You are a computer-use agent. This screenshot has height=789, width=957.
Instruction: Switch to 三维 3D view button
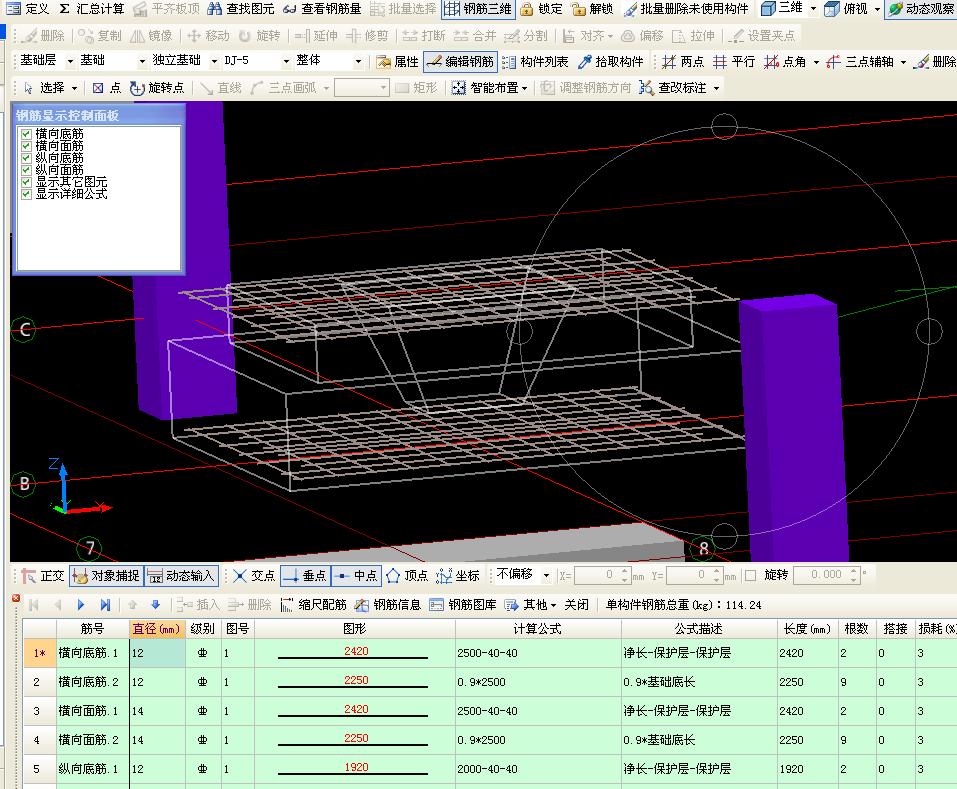782,8
